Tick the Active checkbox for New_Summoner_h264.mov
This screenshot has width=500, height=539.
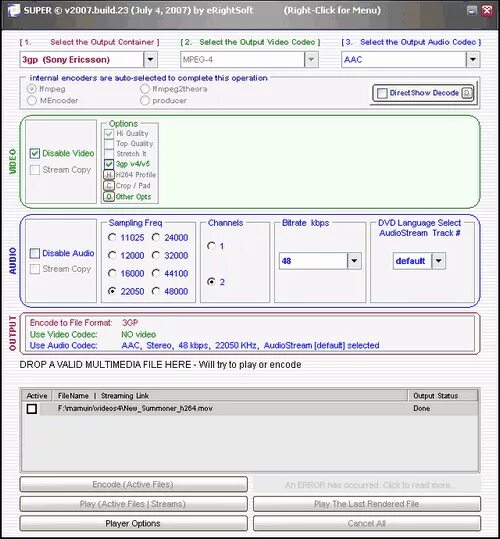coord(32,409)
